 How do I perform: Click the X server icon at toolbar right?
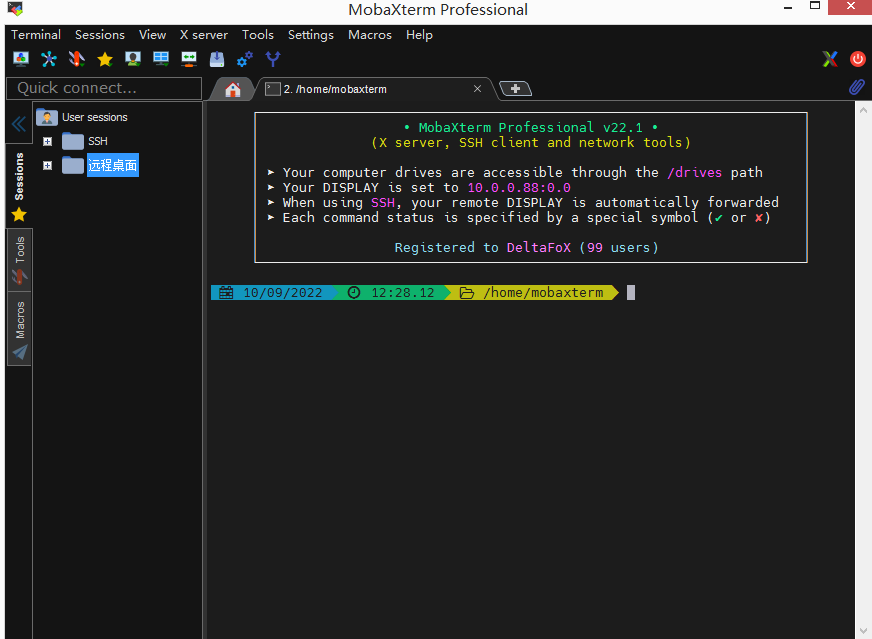click(x=830, y=58)
